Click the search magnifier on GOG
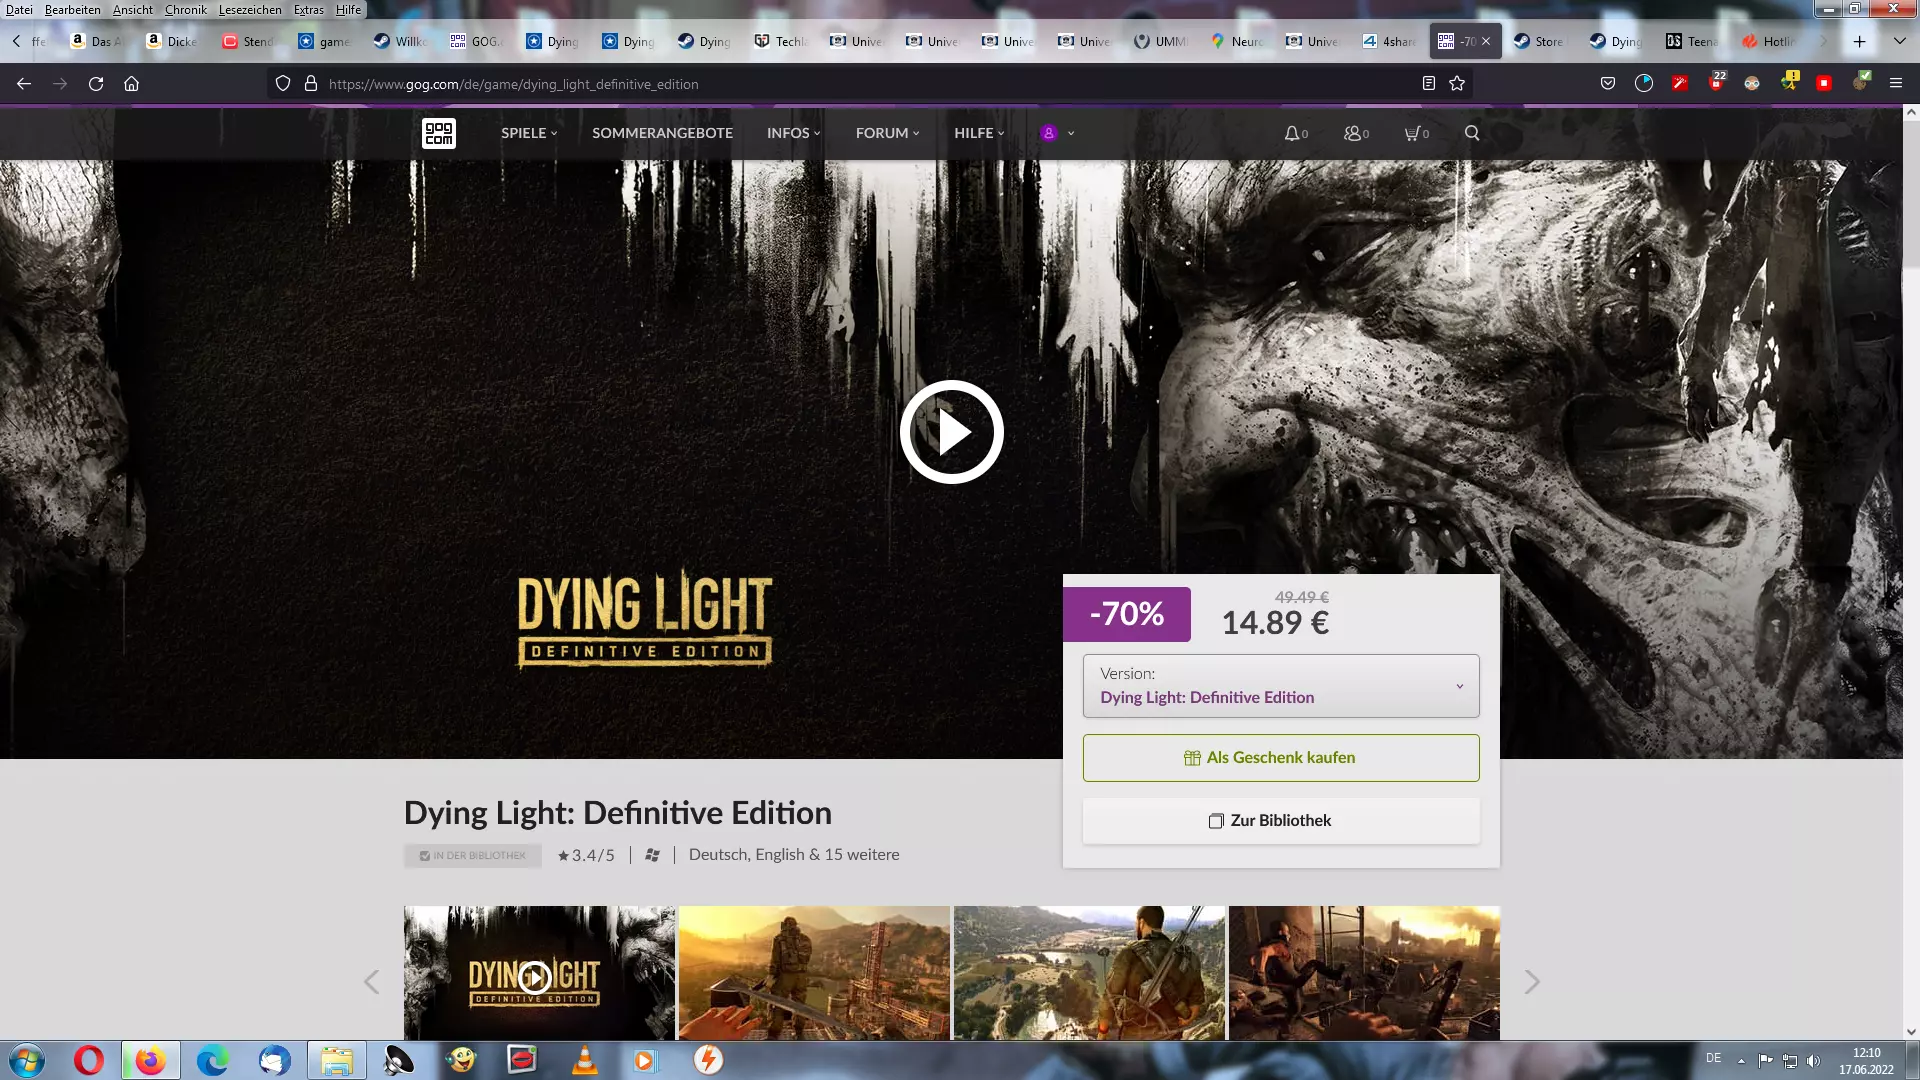 pos(1472,133)
